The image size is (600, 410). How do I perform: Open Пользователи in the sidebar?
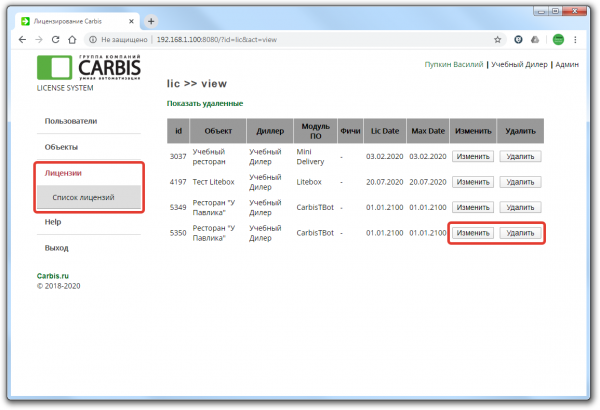click(x=71, y=121)
